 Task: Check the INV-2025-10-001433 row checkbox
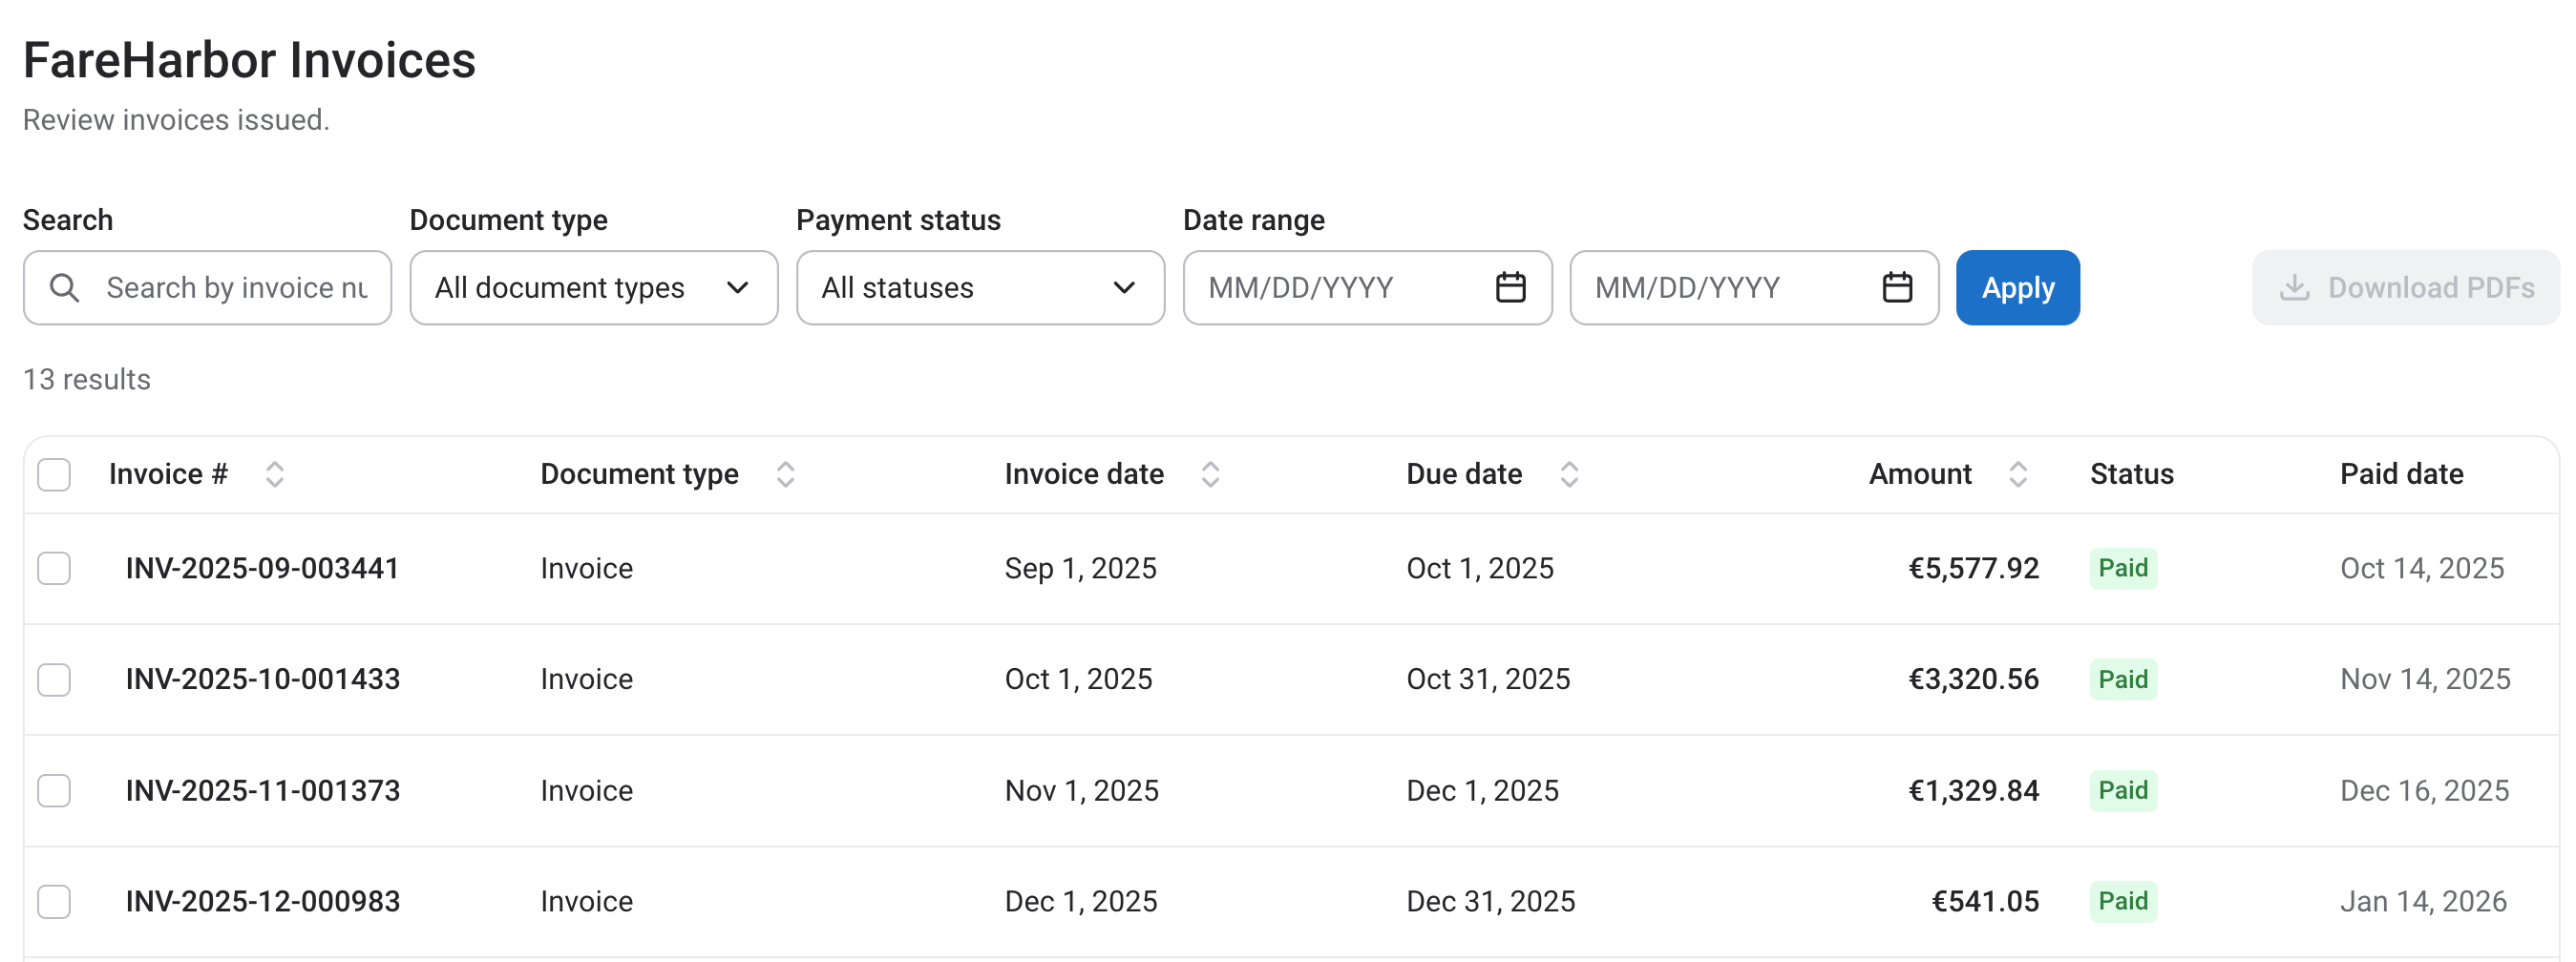[x=54, y=679]
